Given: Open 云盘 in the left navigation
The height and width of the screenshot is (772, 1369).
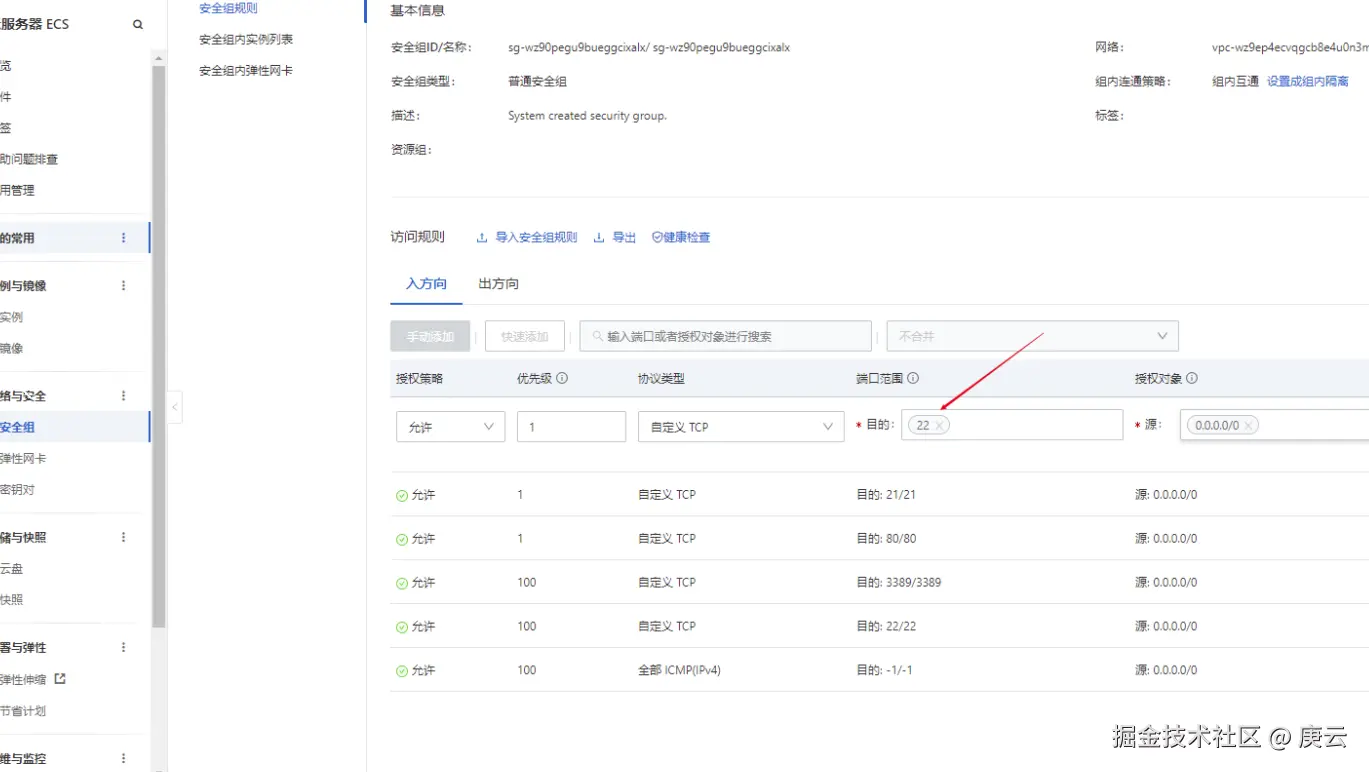Looking at the screenshot, I should [11, 569].
